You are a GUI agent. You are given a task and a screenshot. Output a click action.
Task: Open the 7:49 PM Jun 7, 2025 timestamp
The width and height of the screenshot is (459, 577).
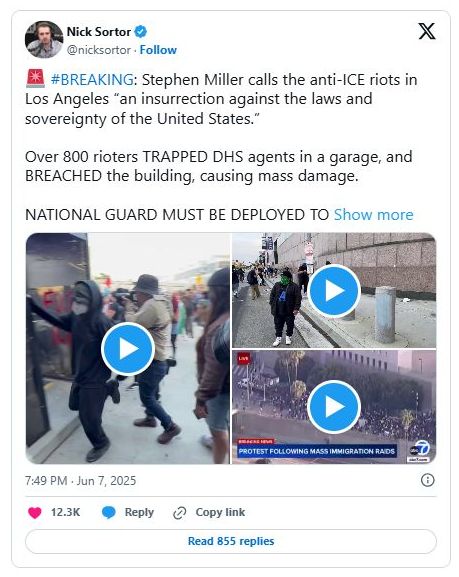pos(80,481)
